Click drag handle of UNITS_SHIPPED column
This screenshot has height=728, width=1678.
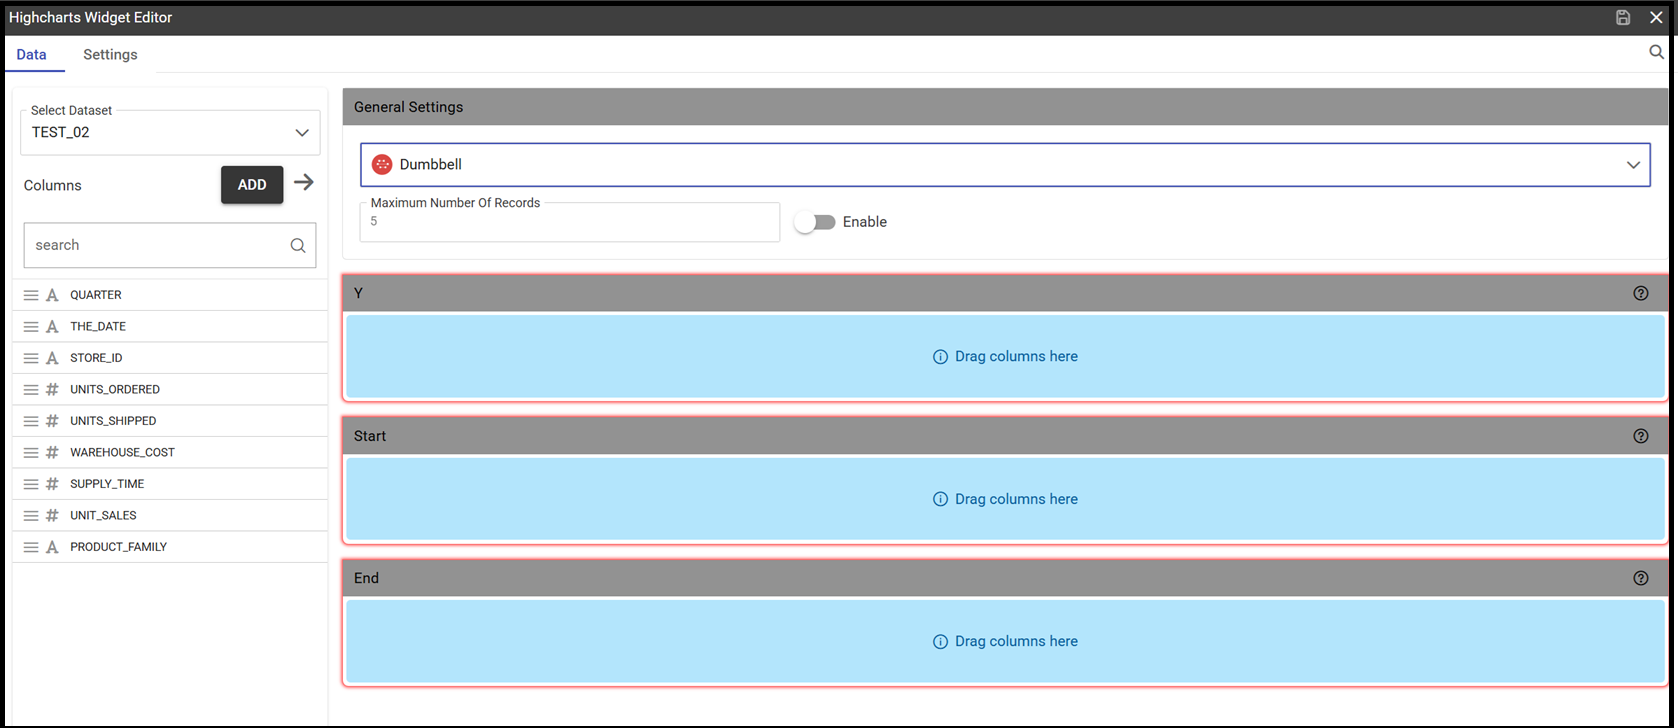31,421
